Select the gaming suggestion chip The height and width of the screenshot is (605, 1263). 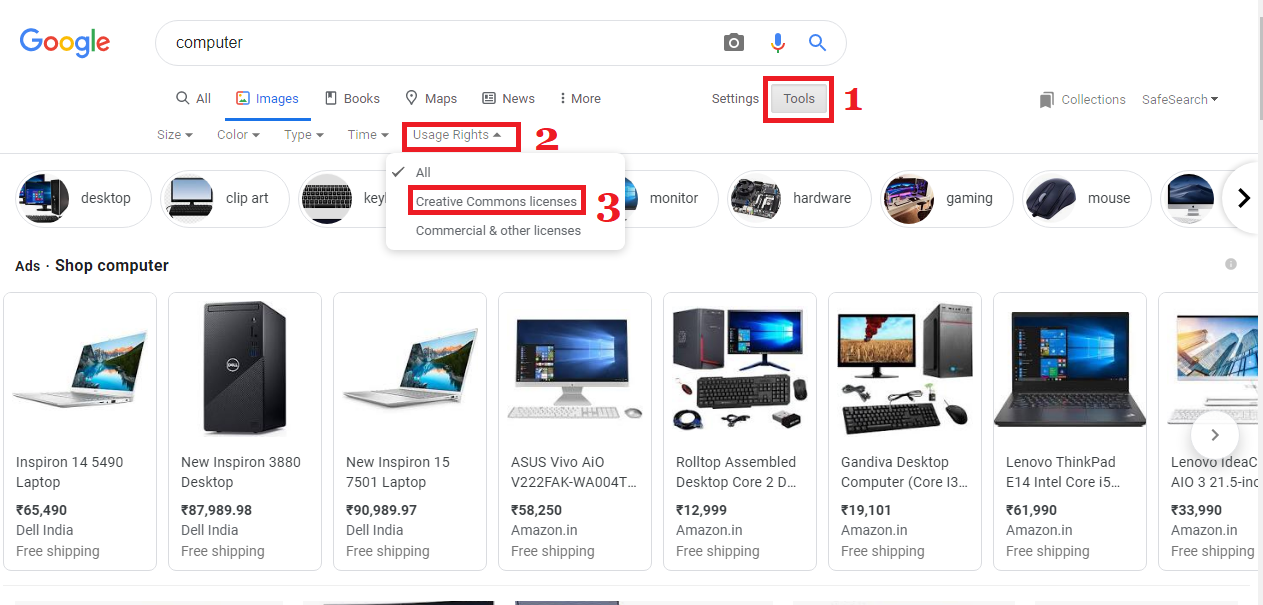[946, 198]
